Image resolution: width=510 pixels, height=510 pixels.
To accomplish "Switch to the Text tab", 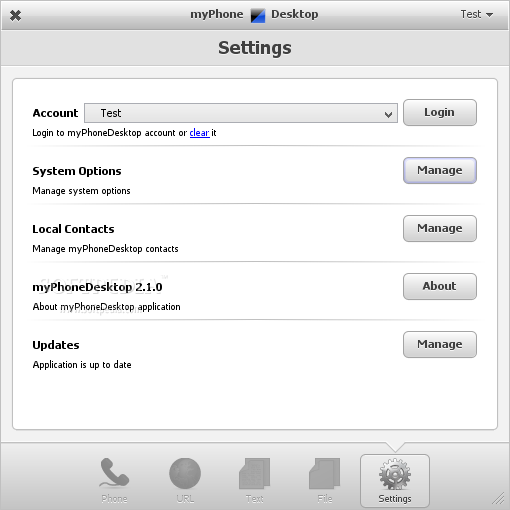I will tap(255, 480).
